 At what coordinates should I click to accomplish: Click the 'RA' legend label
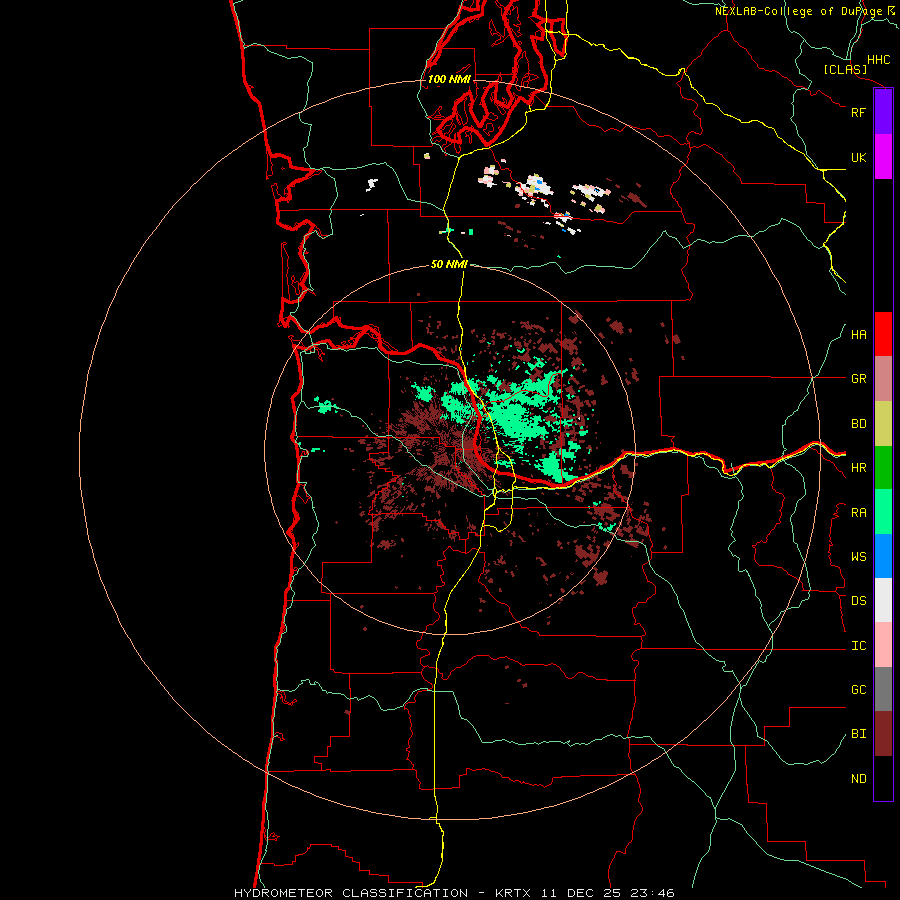coord(858,513)
